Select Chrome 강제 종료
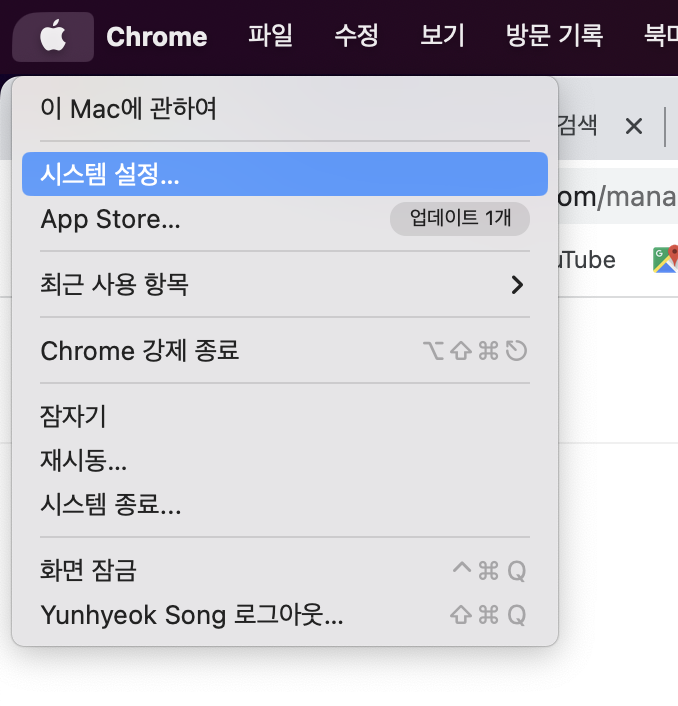 [x=285, y=351]
